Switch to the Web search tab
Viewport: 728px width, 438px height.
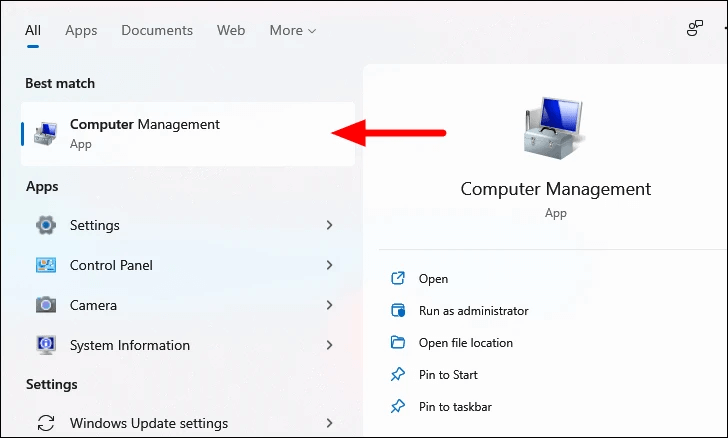coord(231,31)
